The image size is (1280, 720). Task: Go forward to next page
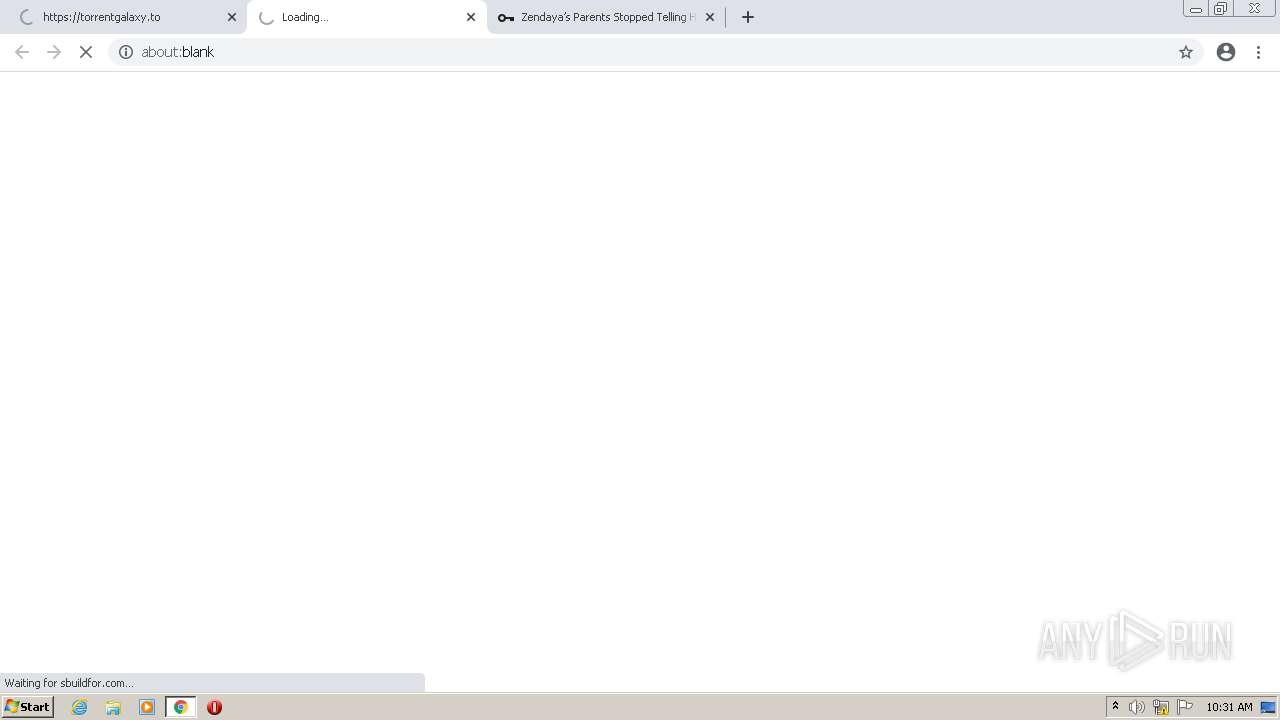tap(54, 52)
